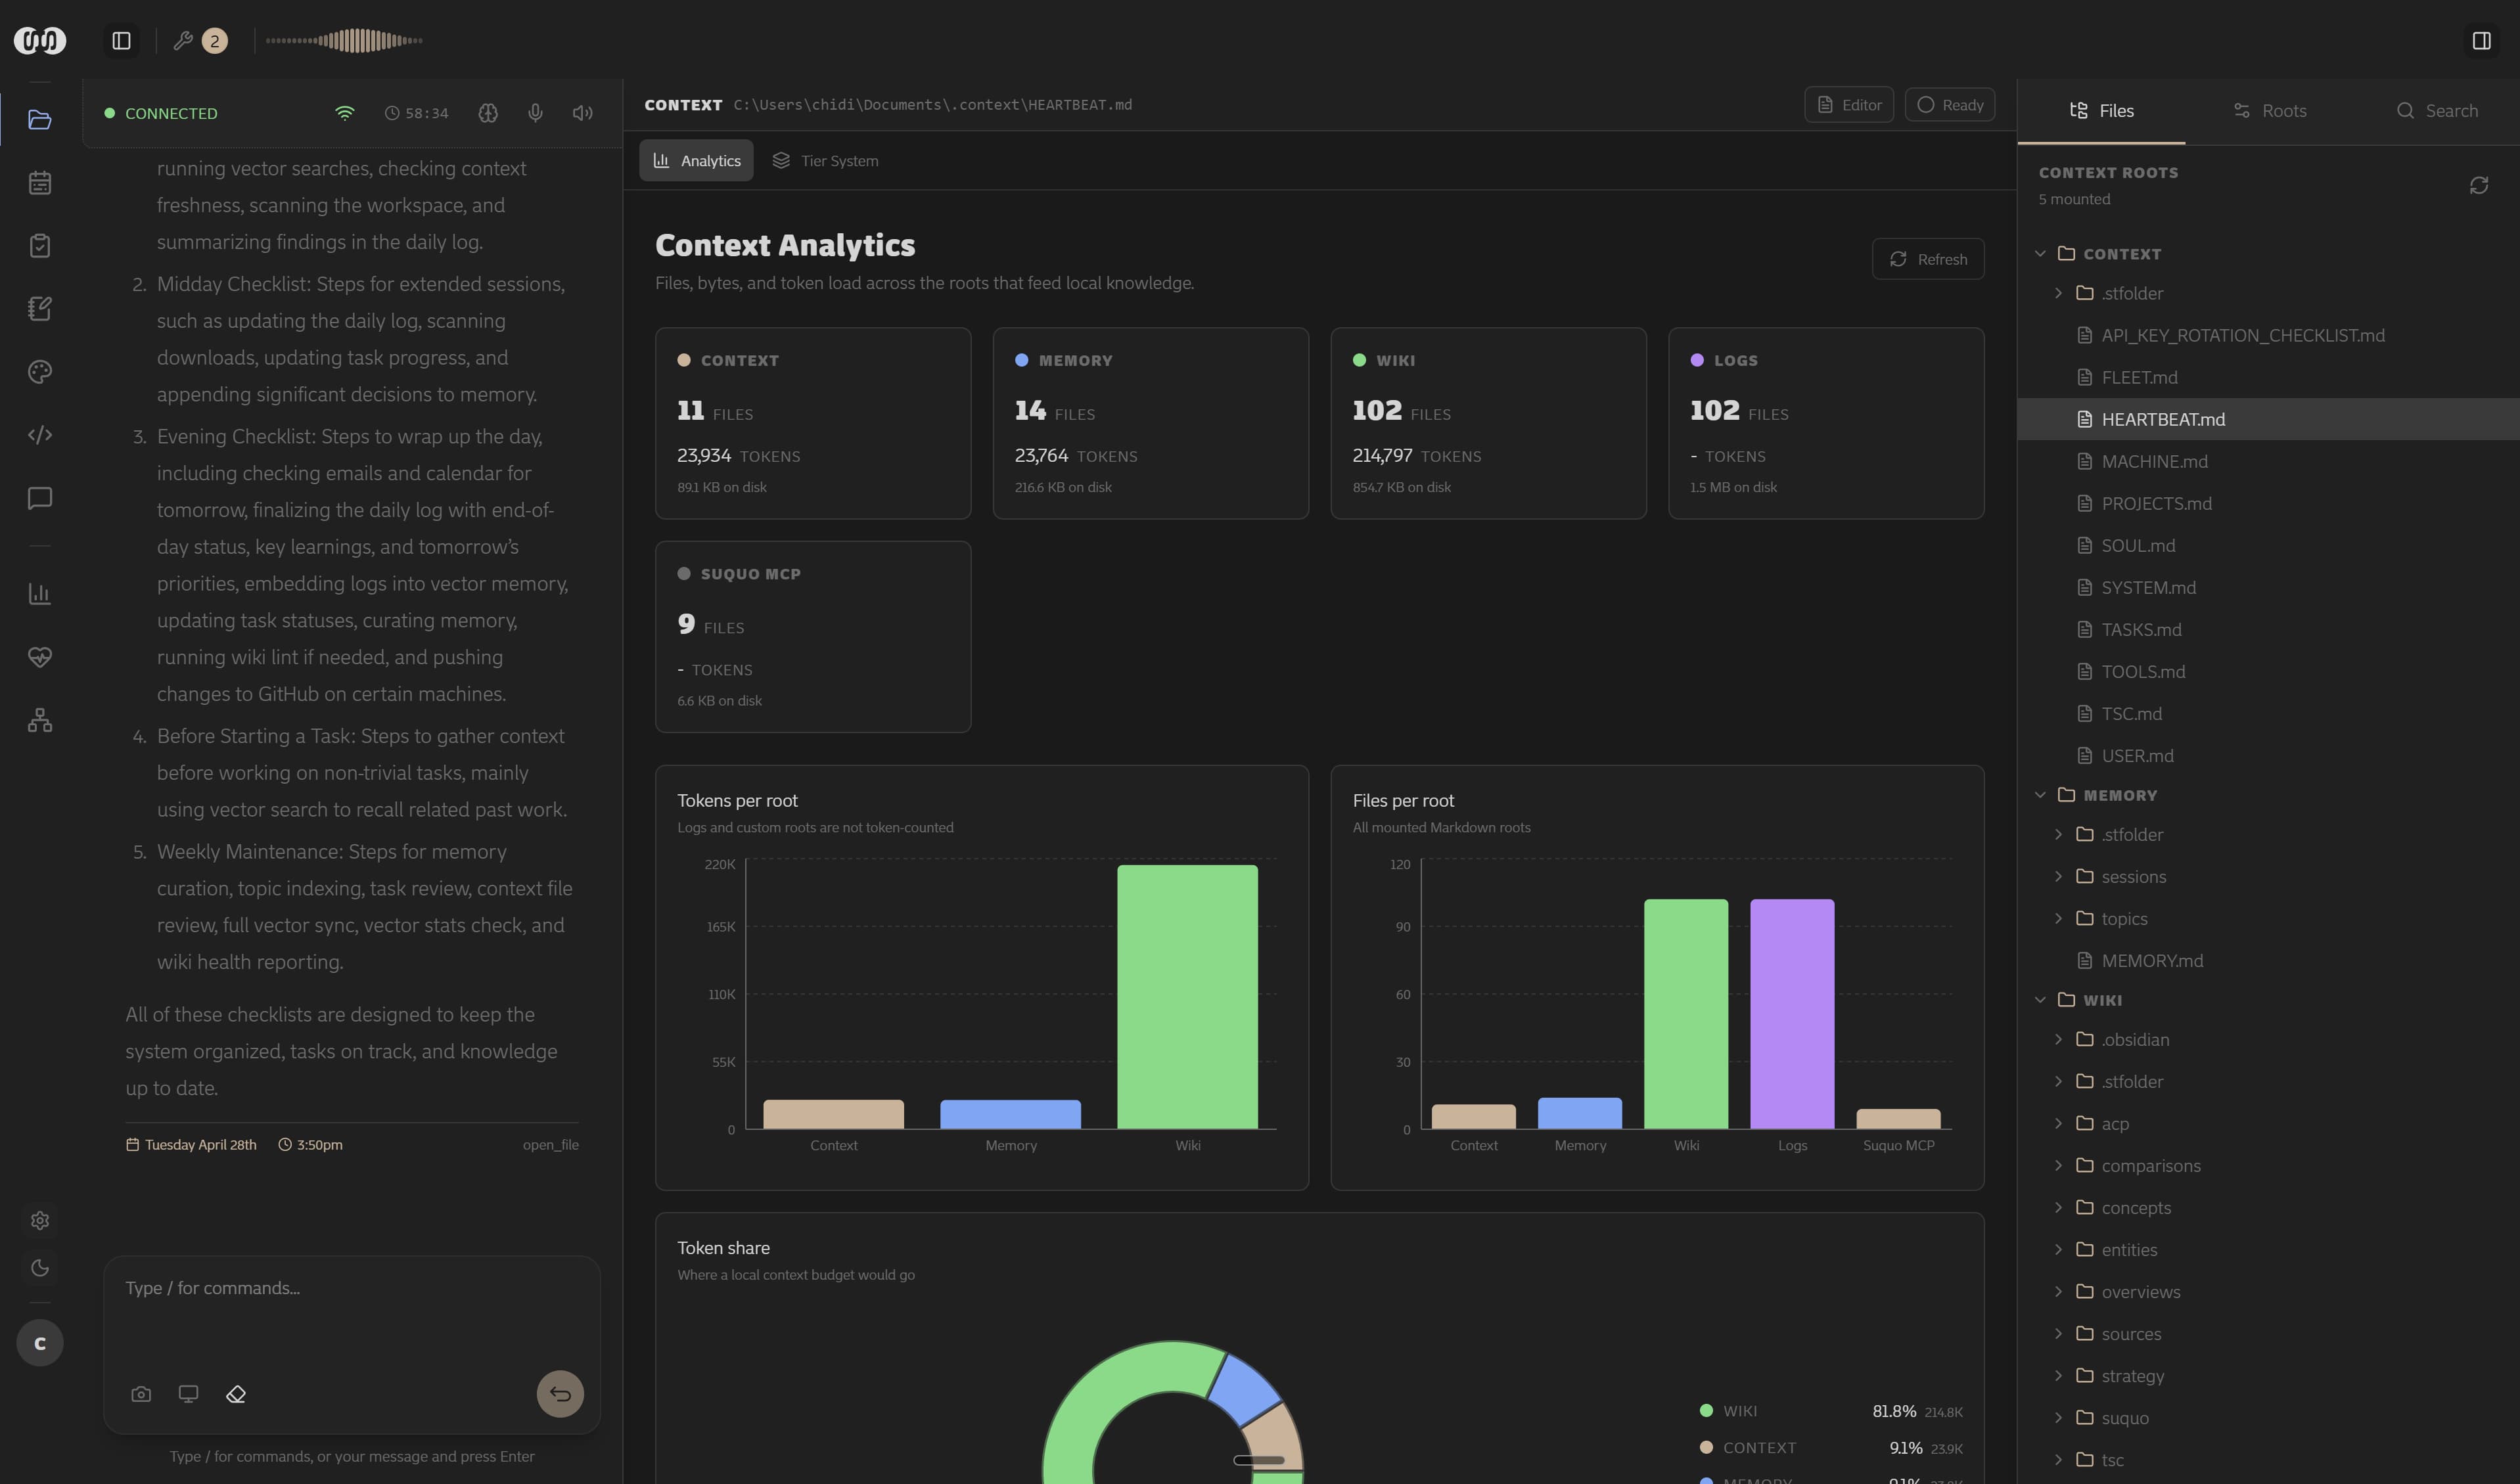Open settings gear icon in sidebar
The height and width of the screenshot is (1484, 2520).
(x=40, y=1220)
